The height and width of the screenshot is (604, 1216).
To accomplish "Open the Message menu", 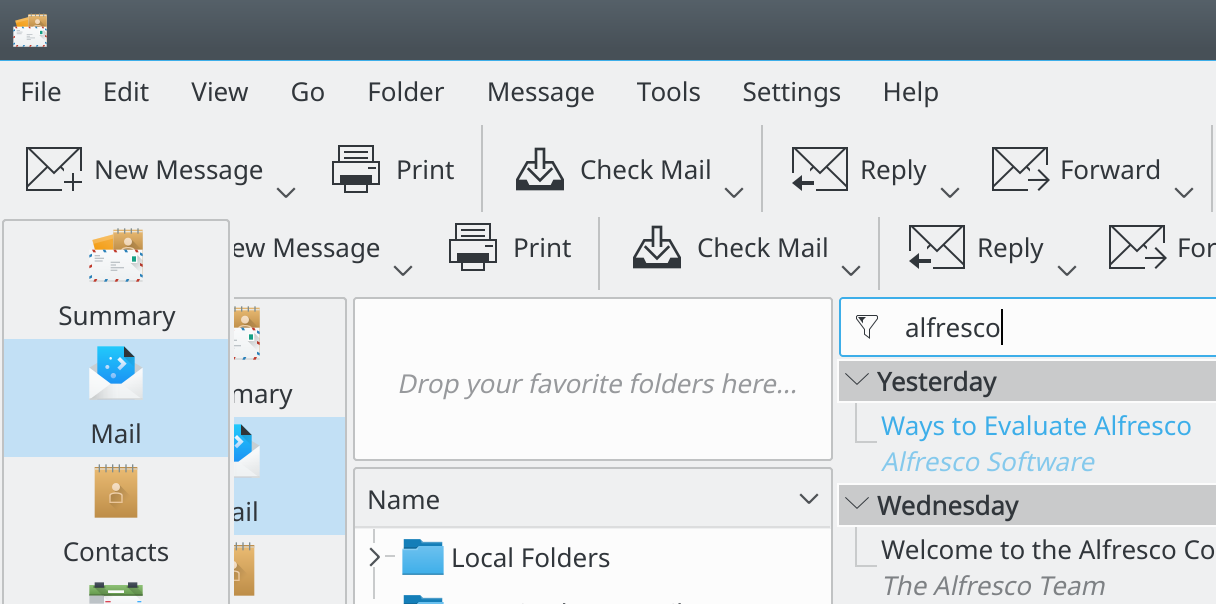I will (541, 92).
